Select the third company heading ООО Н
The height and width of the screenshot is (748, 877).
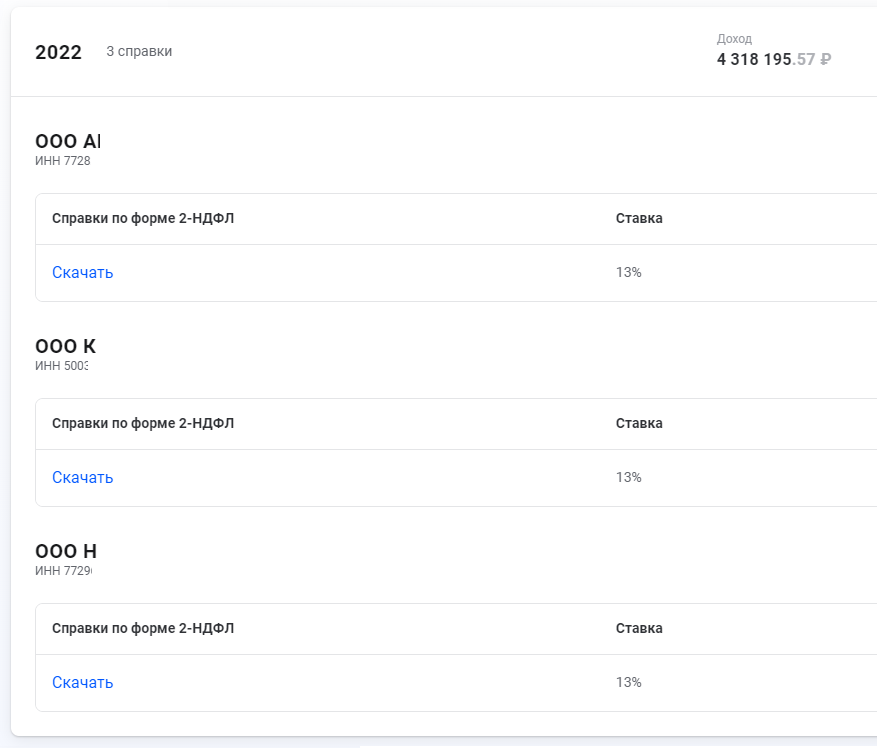tap(65, 551)
